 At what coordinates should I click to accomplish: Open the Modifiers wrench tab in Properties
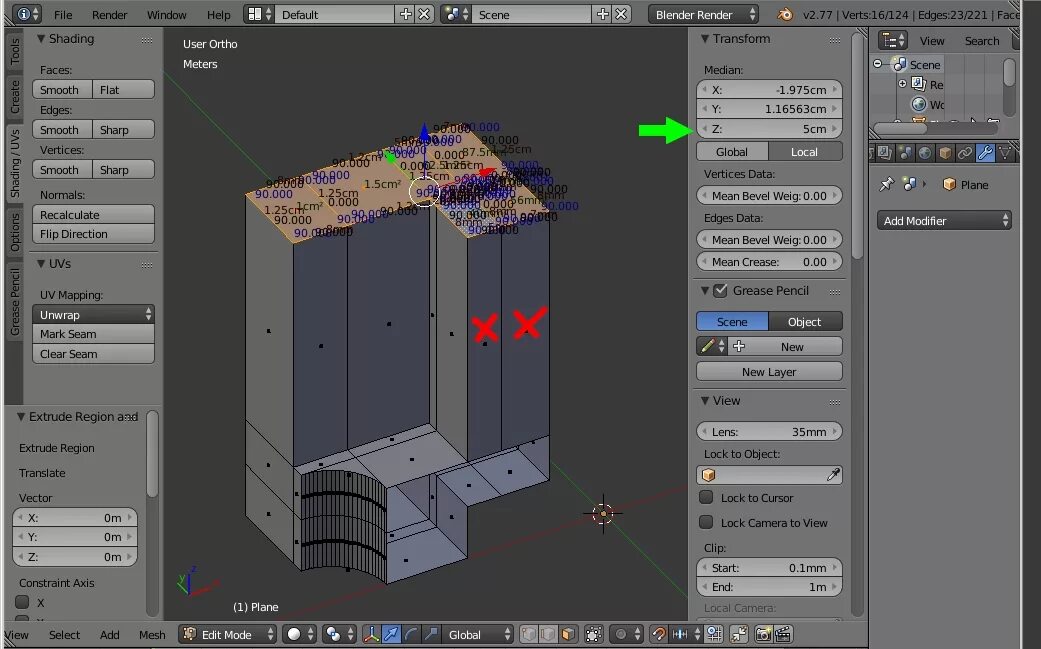[x=985, y=153]
